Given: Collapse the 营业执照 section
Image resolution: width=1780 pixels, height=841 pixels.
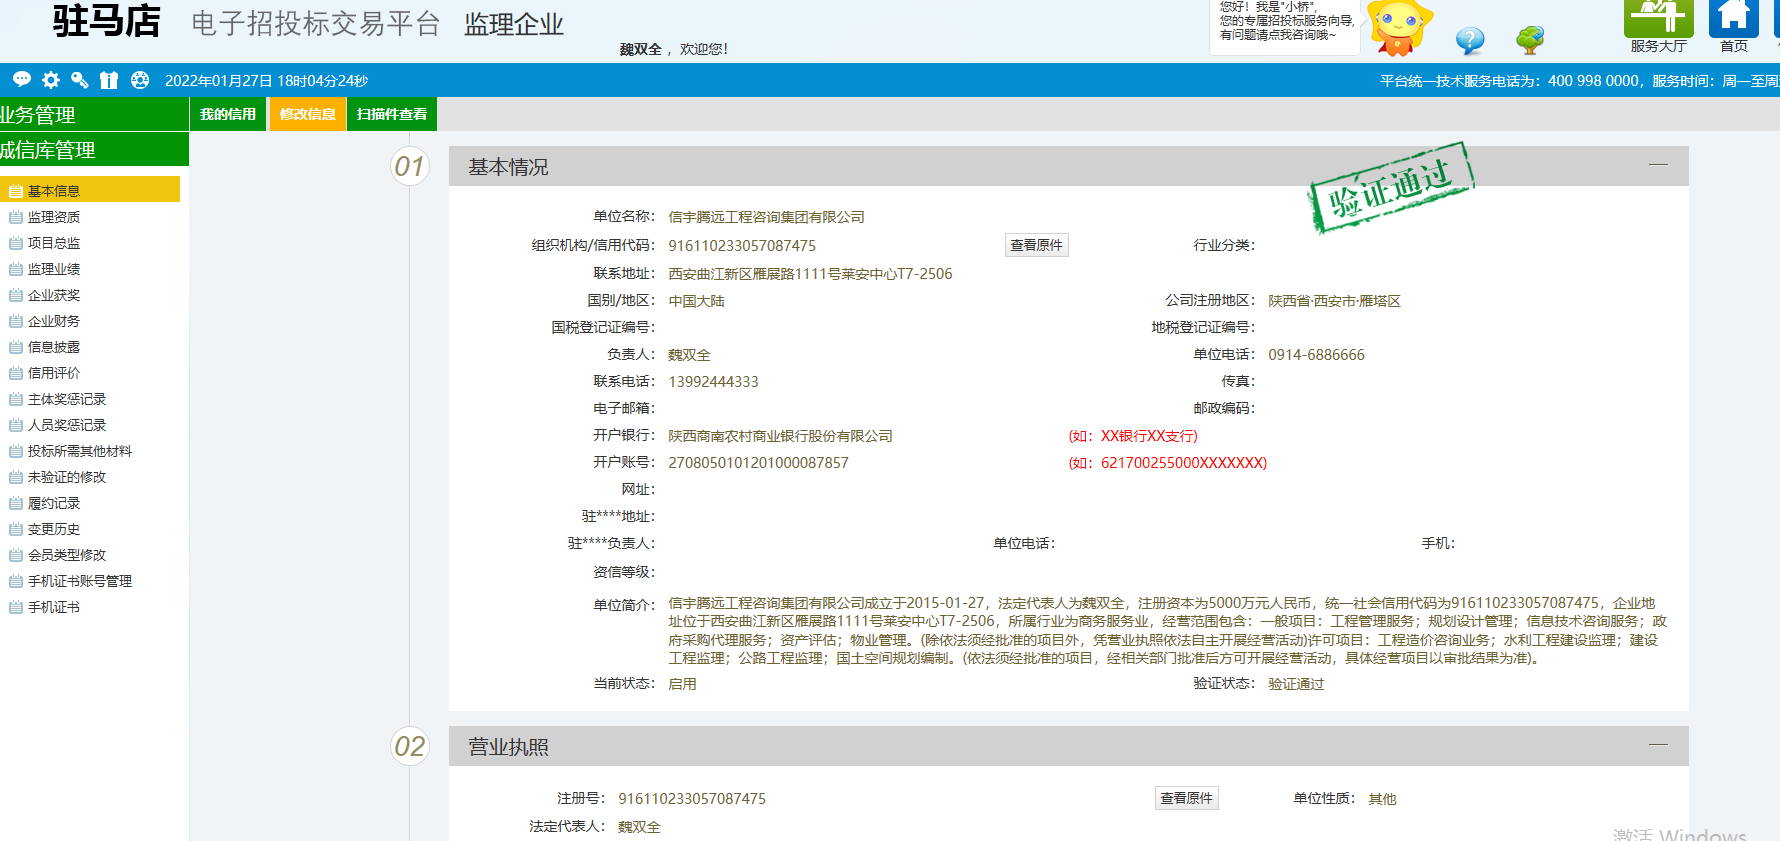Looking at the screenshot, I should tap(1658, 745).
